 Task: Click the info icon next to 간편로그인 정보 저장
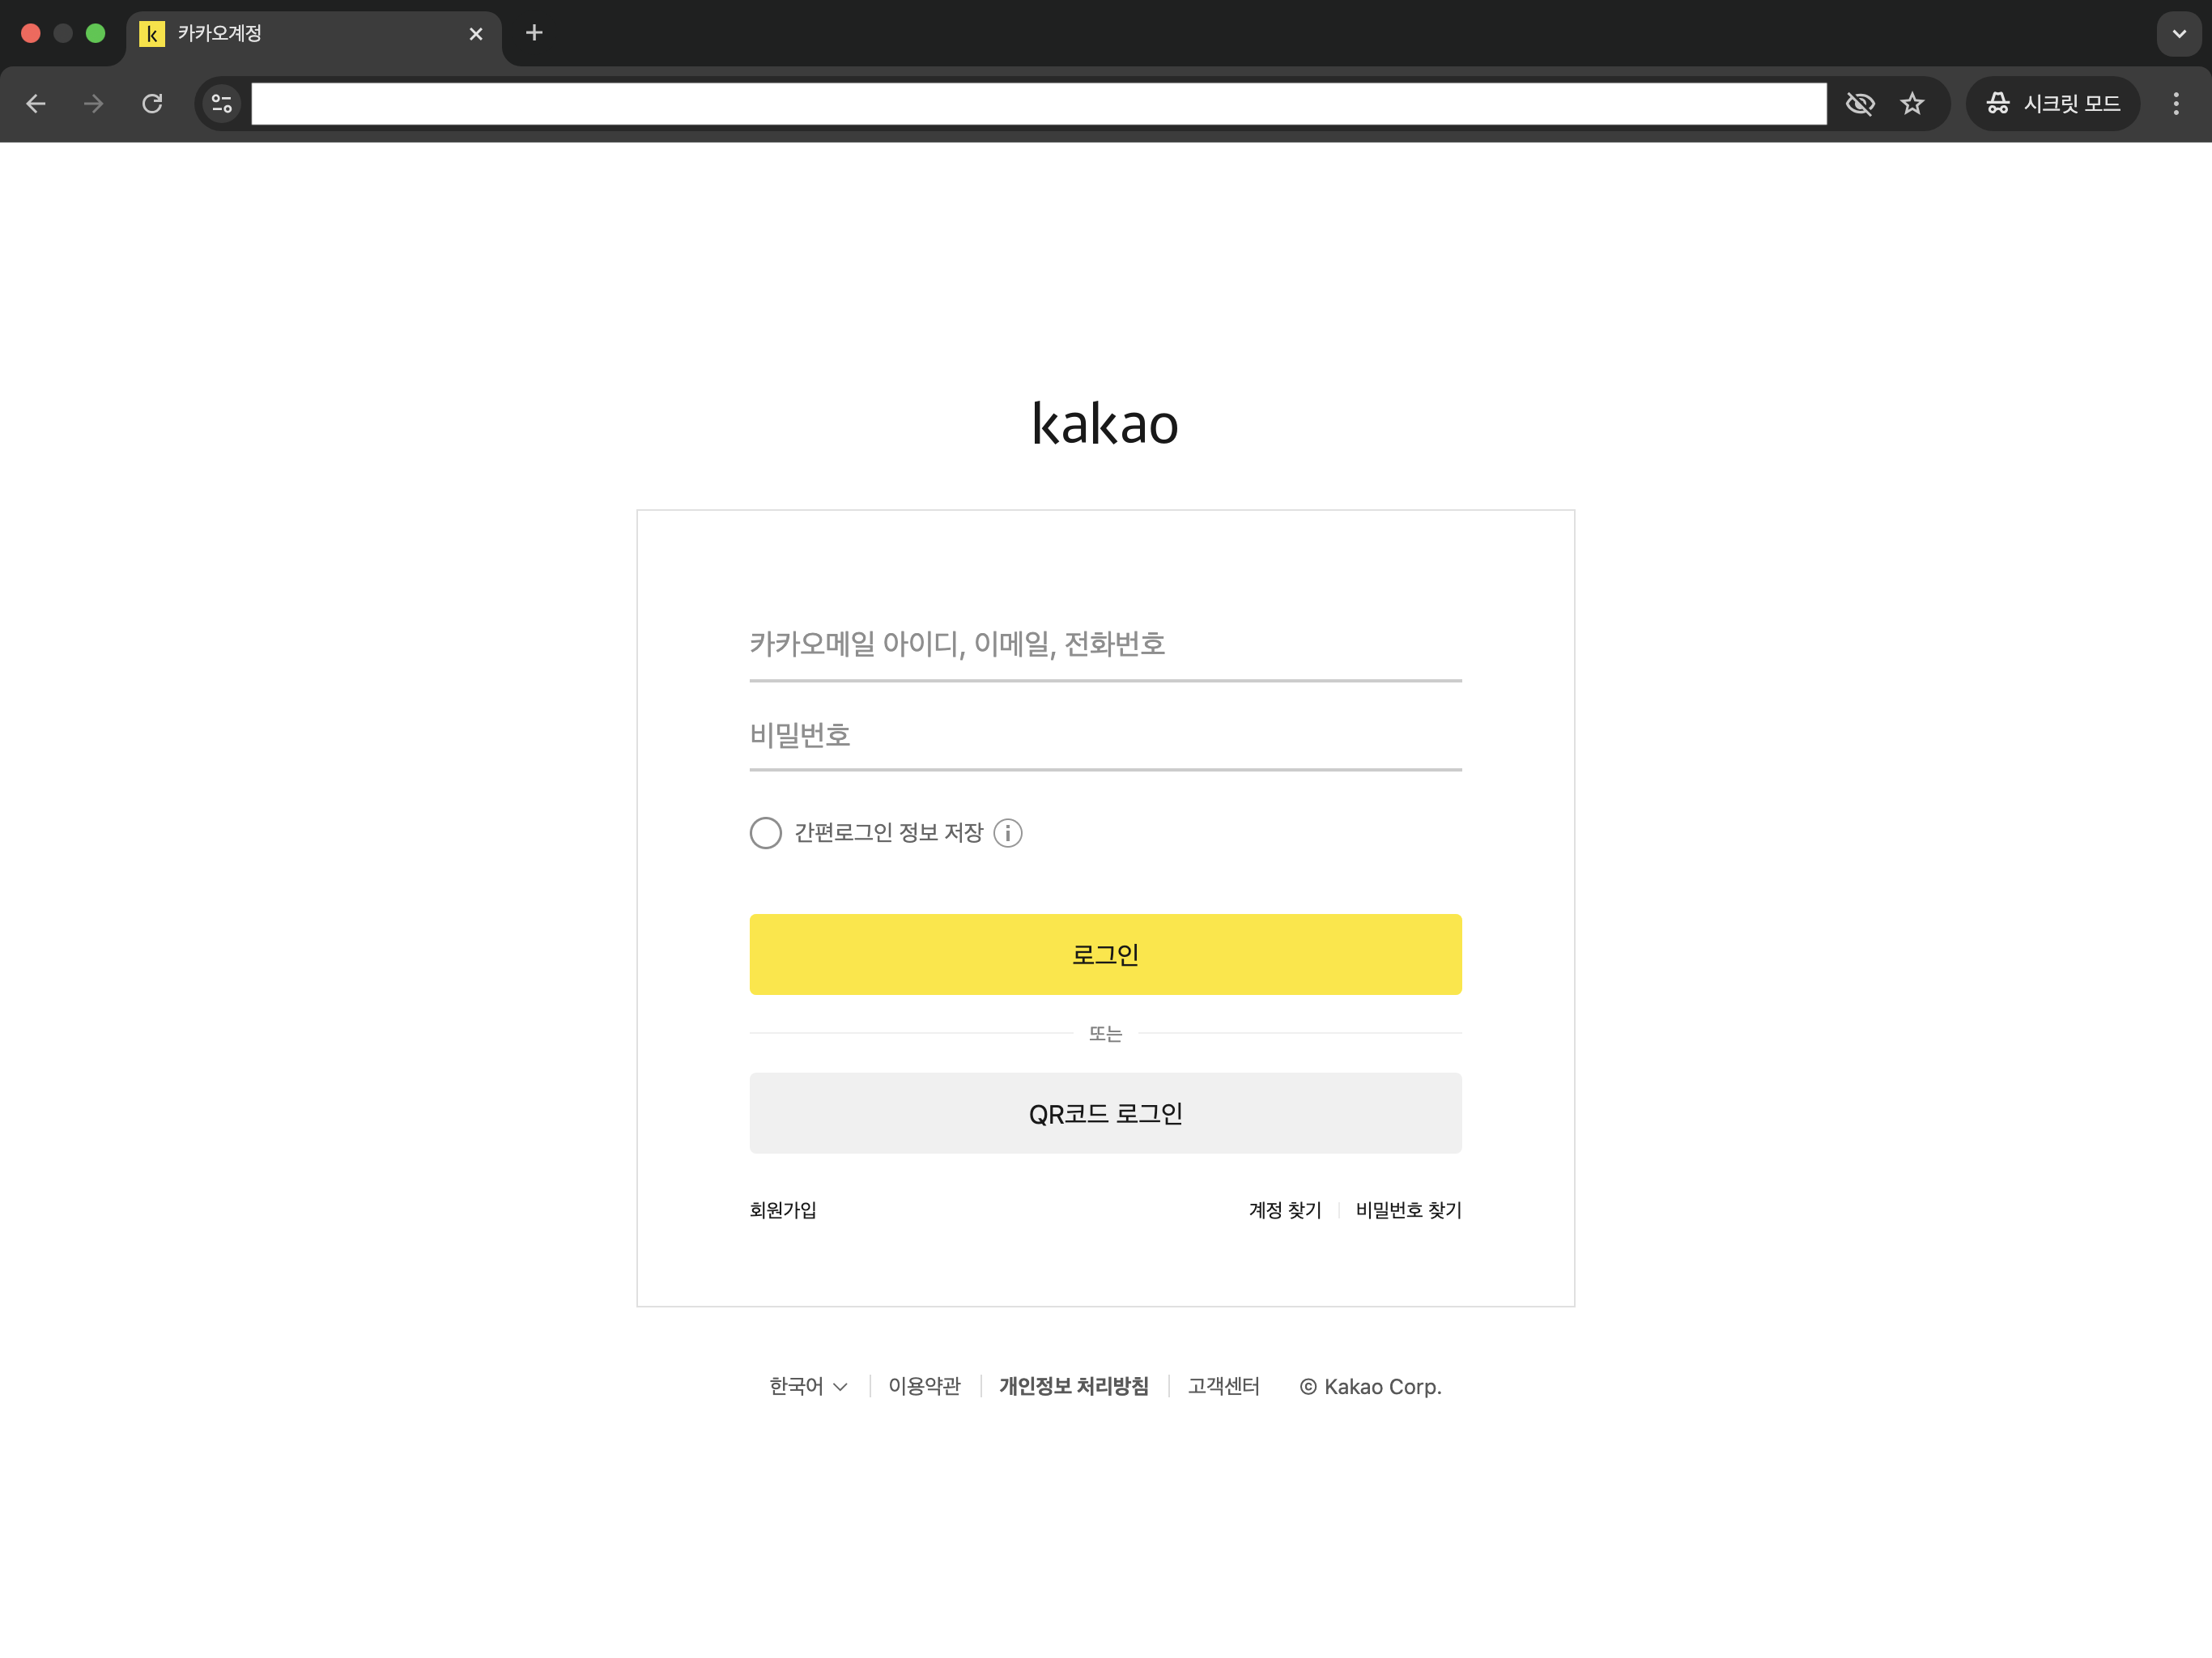(1008, 833)
